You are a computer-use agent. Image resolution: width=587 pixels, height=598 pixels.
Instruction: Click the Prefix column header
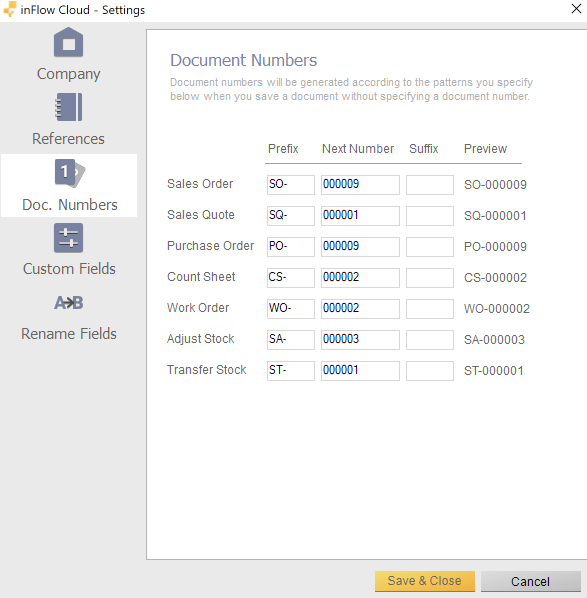click(x=283, y=149)
